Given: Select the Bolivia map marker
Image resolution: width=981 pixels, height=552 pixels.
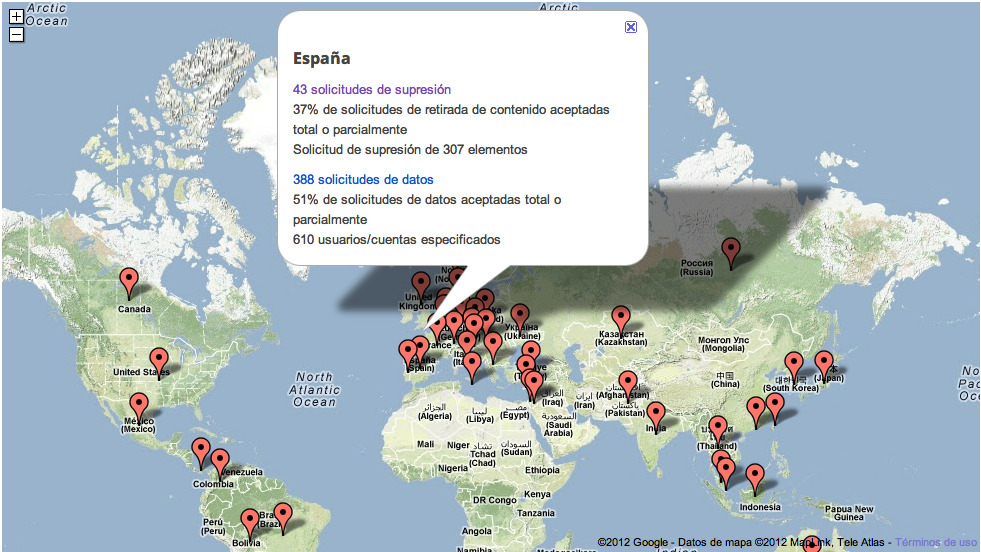Looking at the screenshot, I should 250,524.
